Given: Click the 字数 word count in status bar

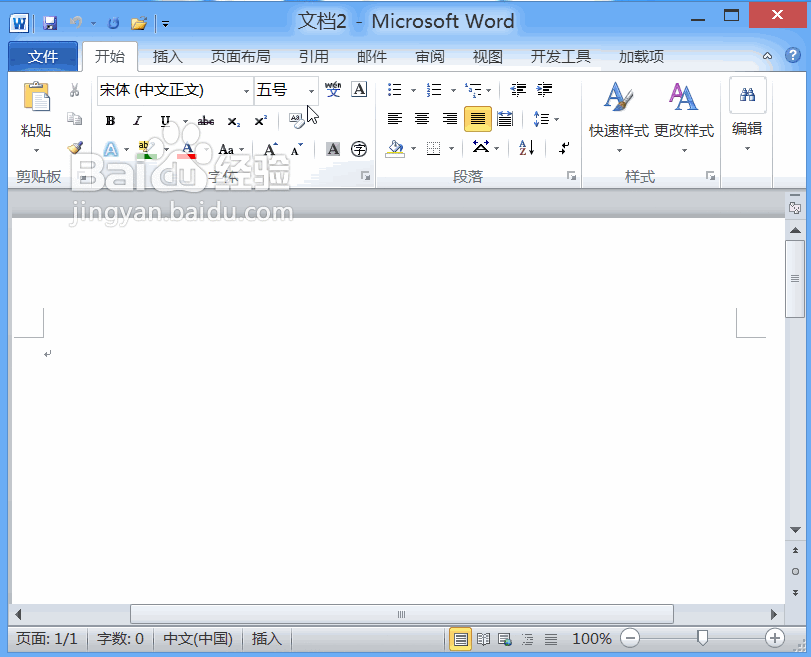Looking at the screenshot, I should (120, 638).
